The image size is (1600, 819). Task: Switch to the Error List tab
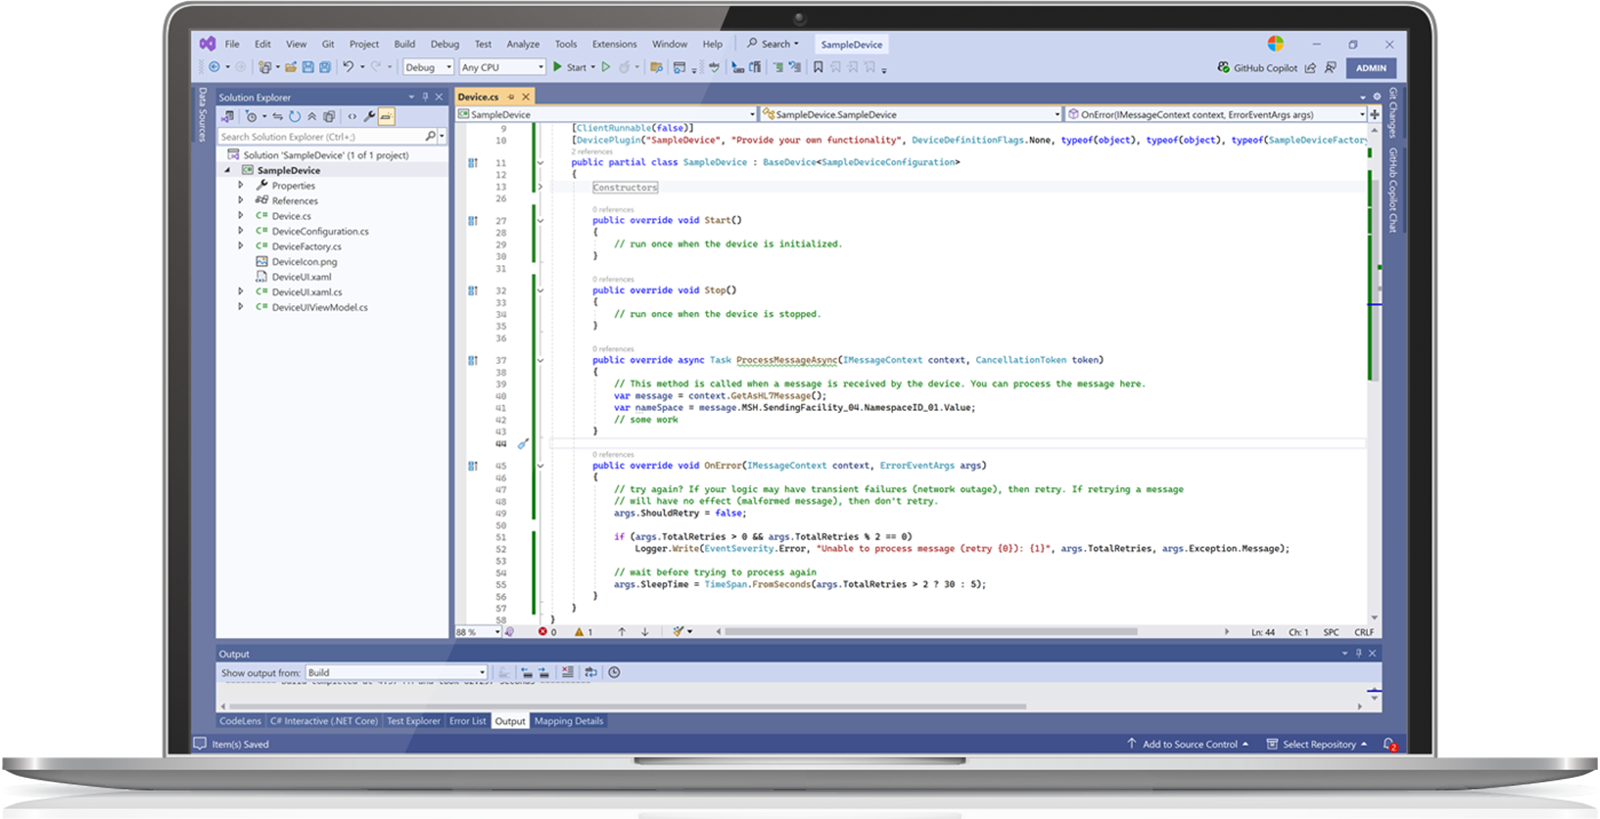467,721
